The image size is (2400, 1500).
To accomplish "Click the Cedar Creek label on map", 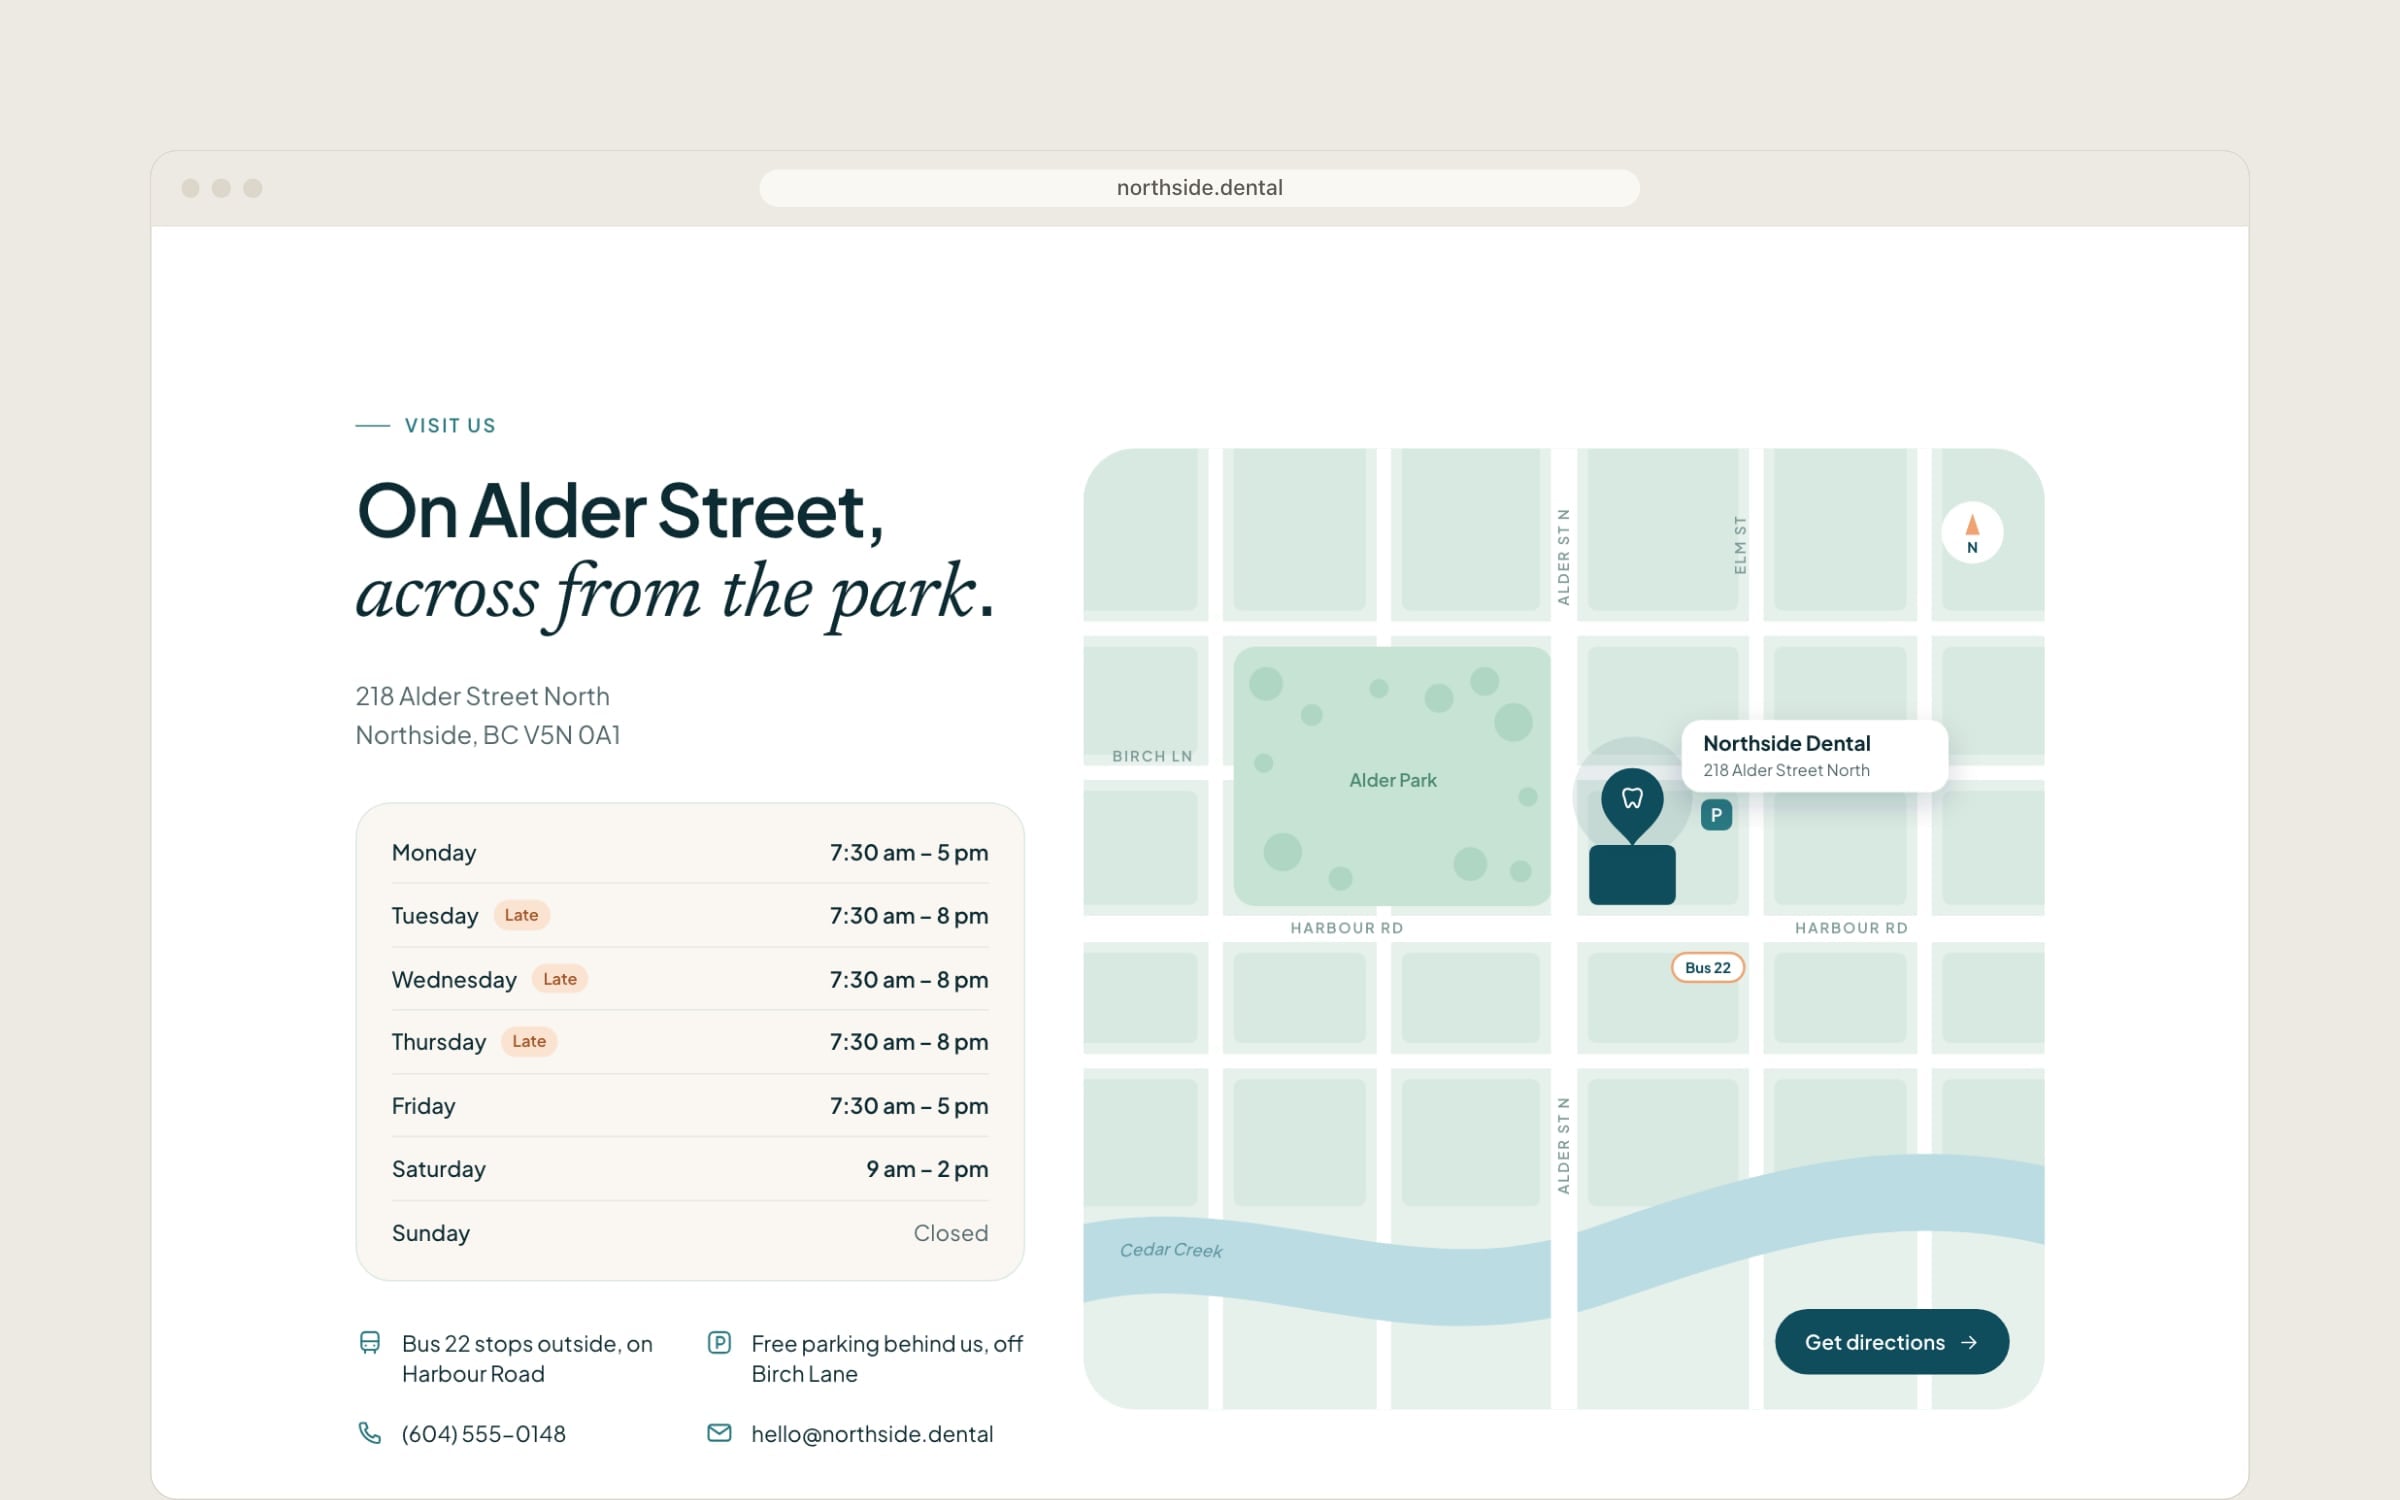I will tap(1170, 1250).
